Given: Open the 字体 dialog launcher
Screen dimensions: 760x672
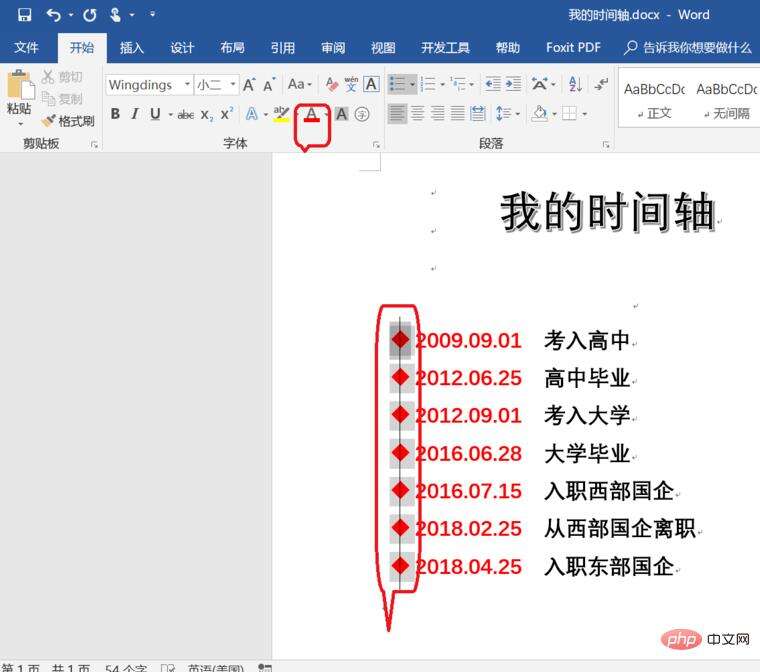Looking at the screenshot, I should click(376, 145).
